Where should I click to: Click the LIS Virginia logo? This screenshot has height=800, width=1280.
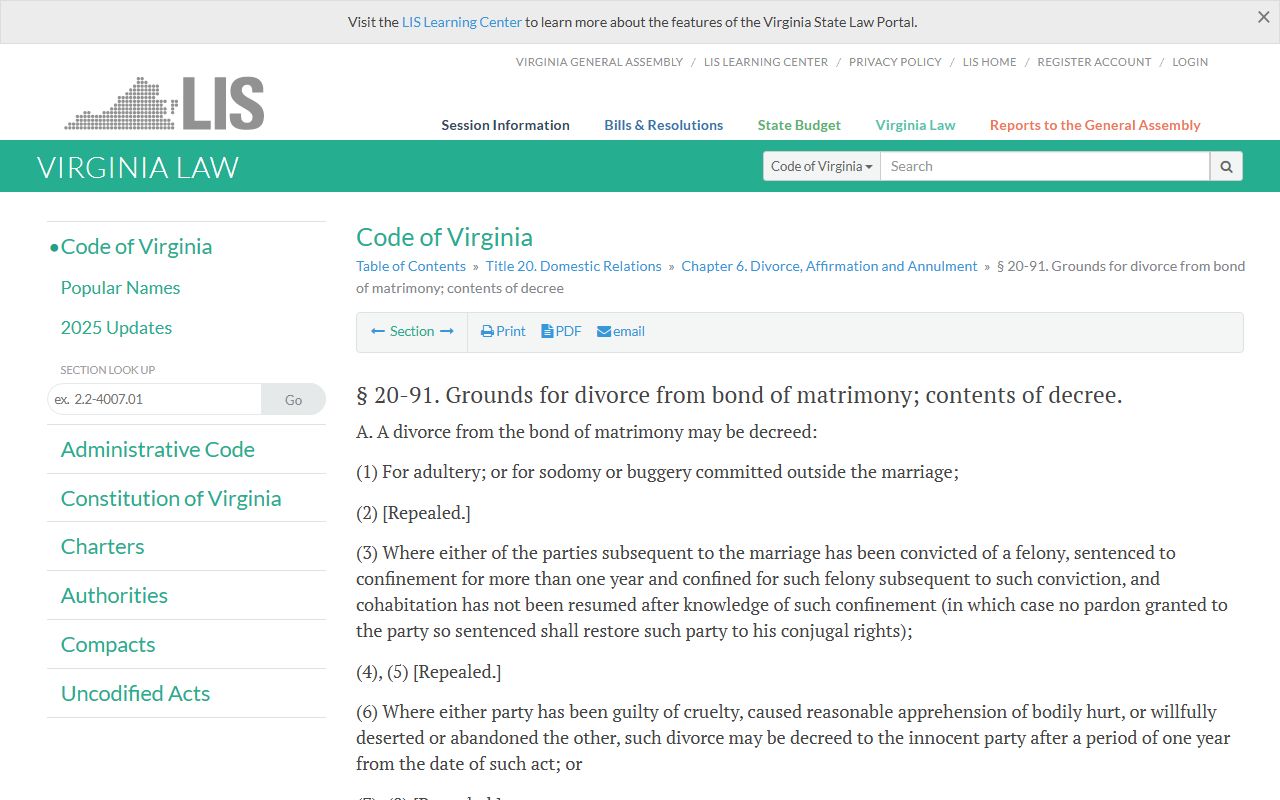(x=164, y=103)
